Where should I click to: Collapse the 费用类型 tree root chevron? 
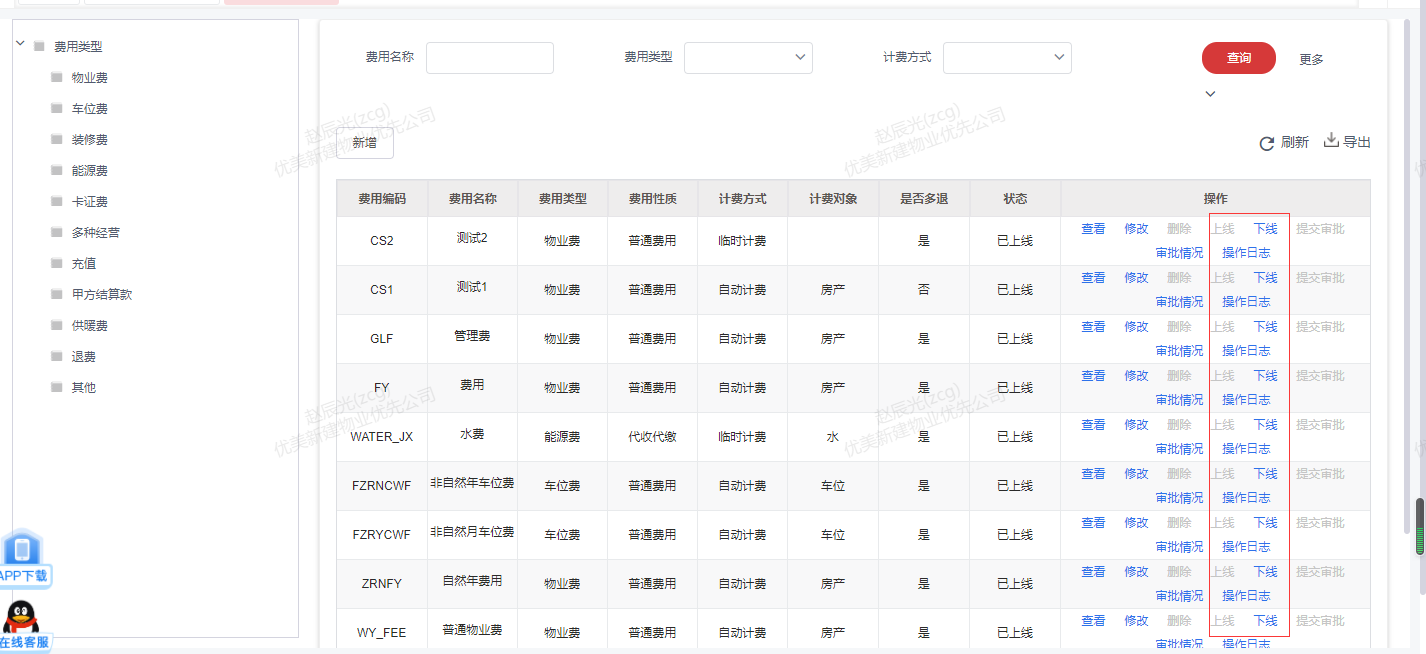[20, 43]
